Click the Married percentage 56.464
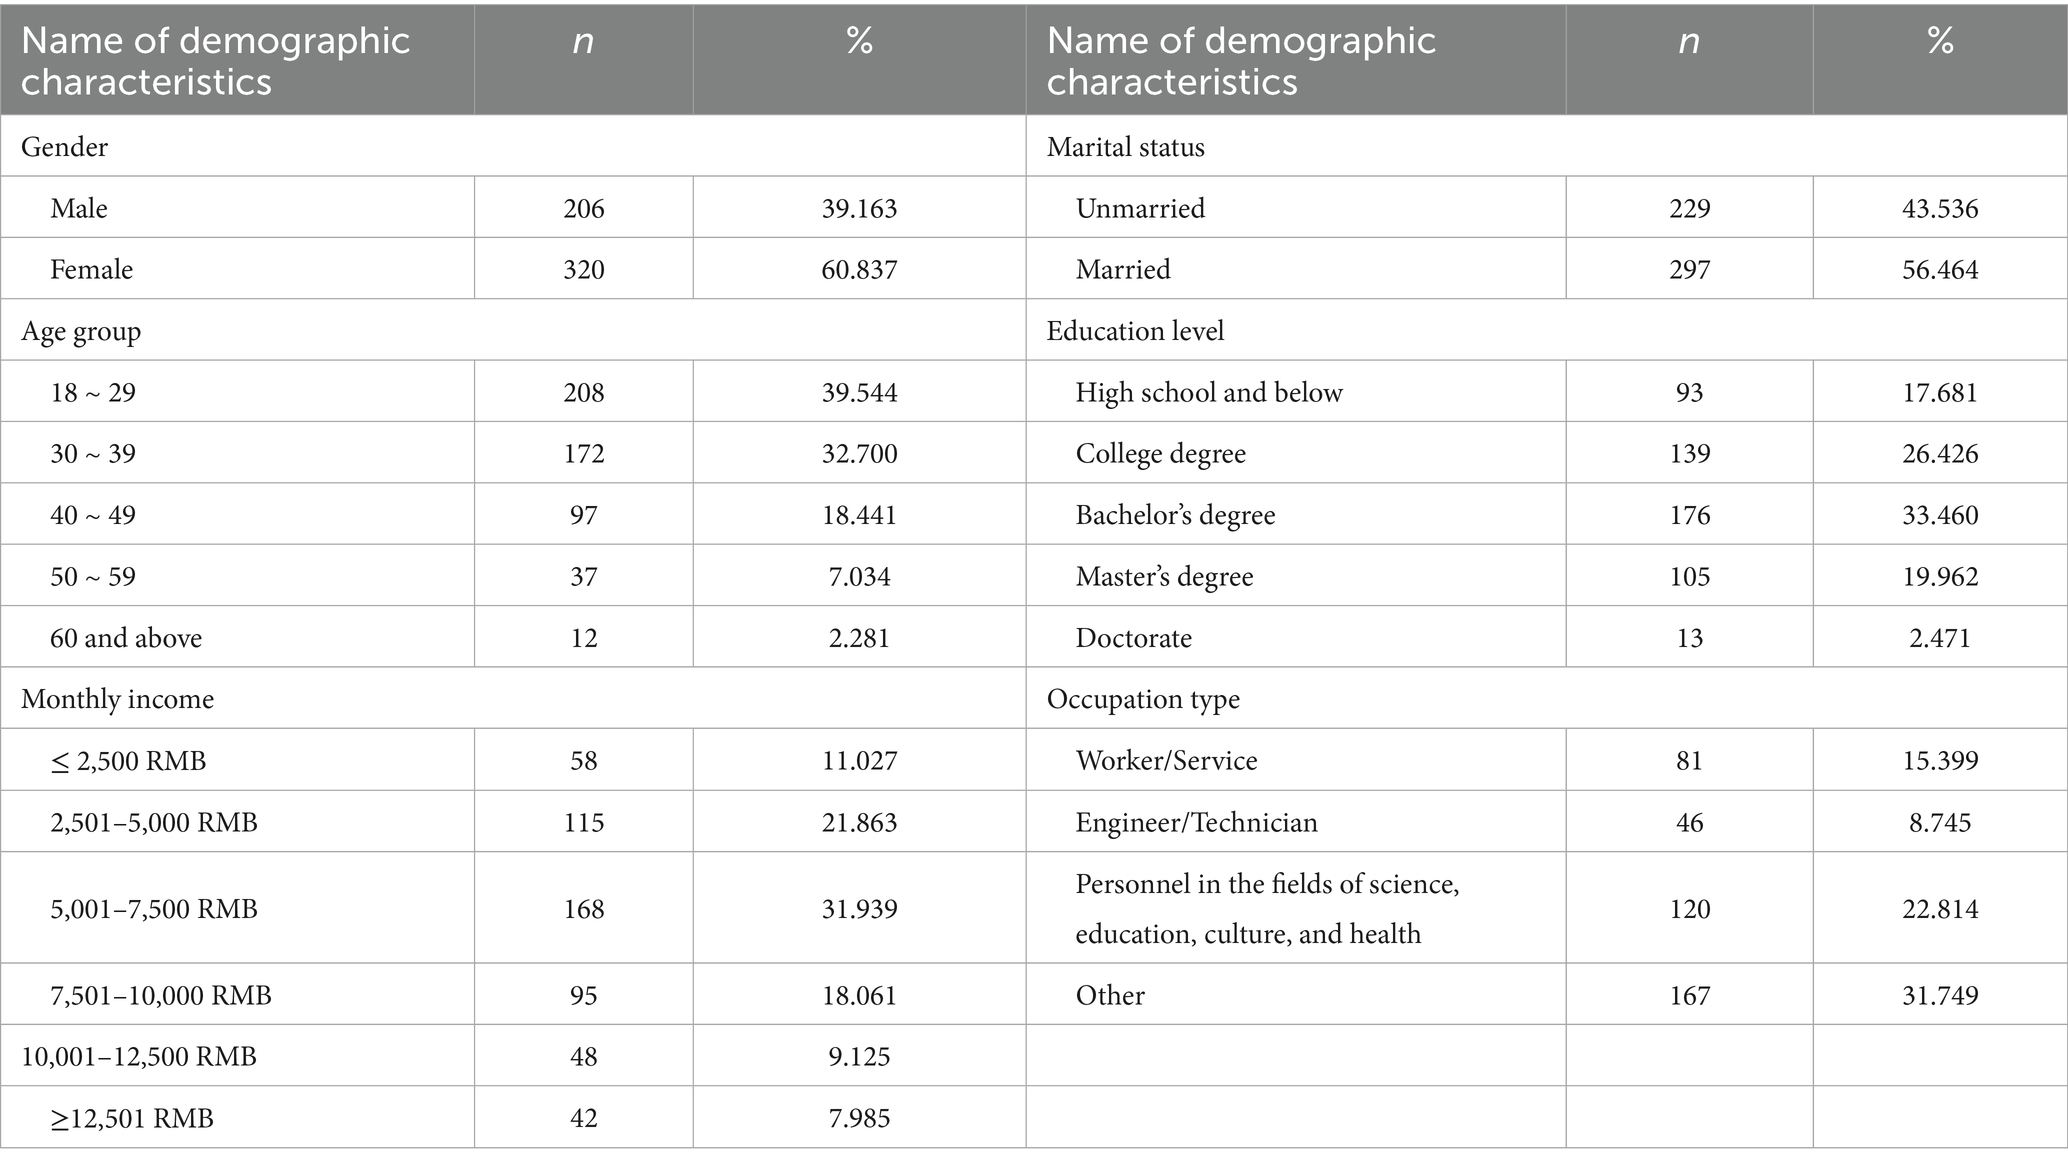This screenshot has height=1166, width=2068. coord(1939,269)
